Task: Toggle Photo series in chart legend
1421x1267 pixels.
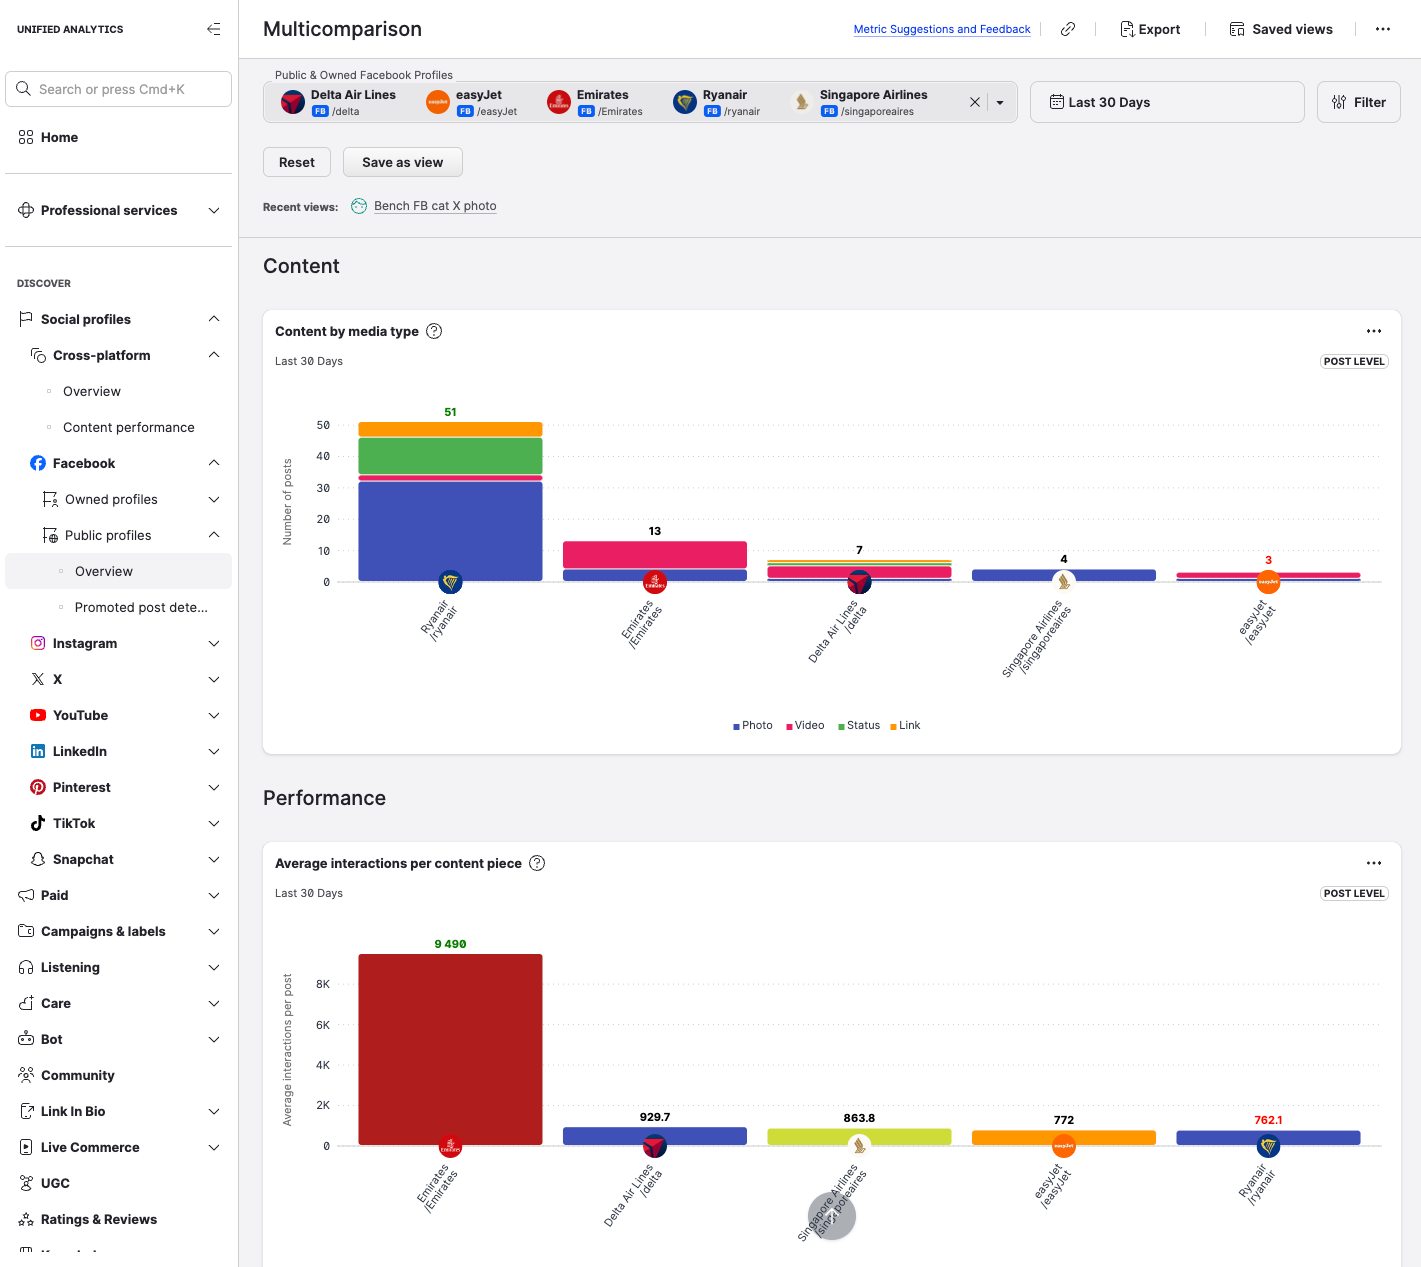Action: [x=753, y=726]
